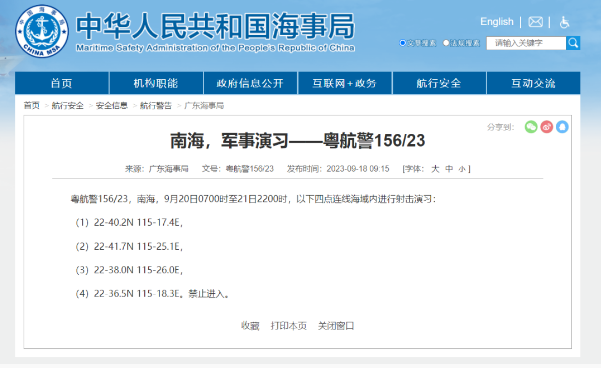Share article via green WeChat icon

[531, 127]
